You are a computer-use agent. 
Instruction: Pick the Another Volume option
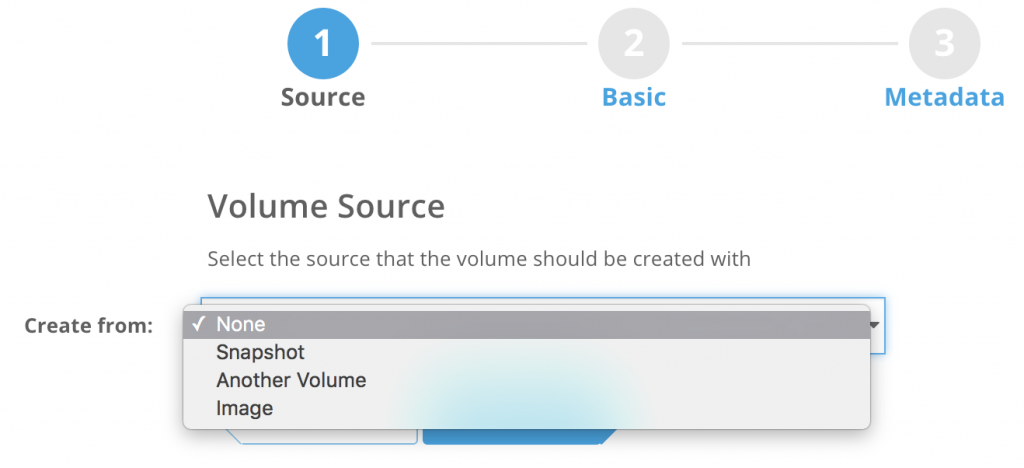coord(291,380)
